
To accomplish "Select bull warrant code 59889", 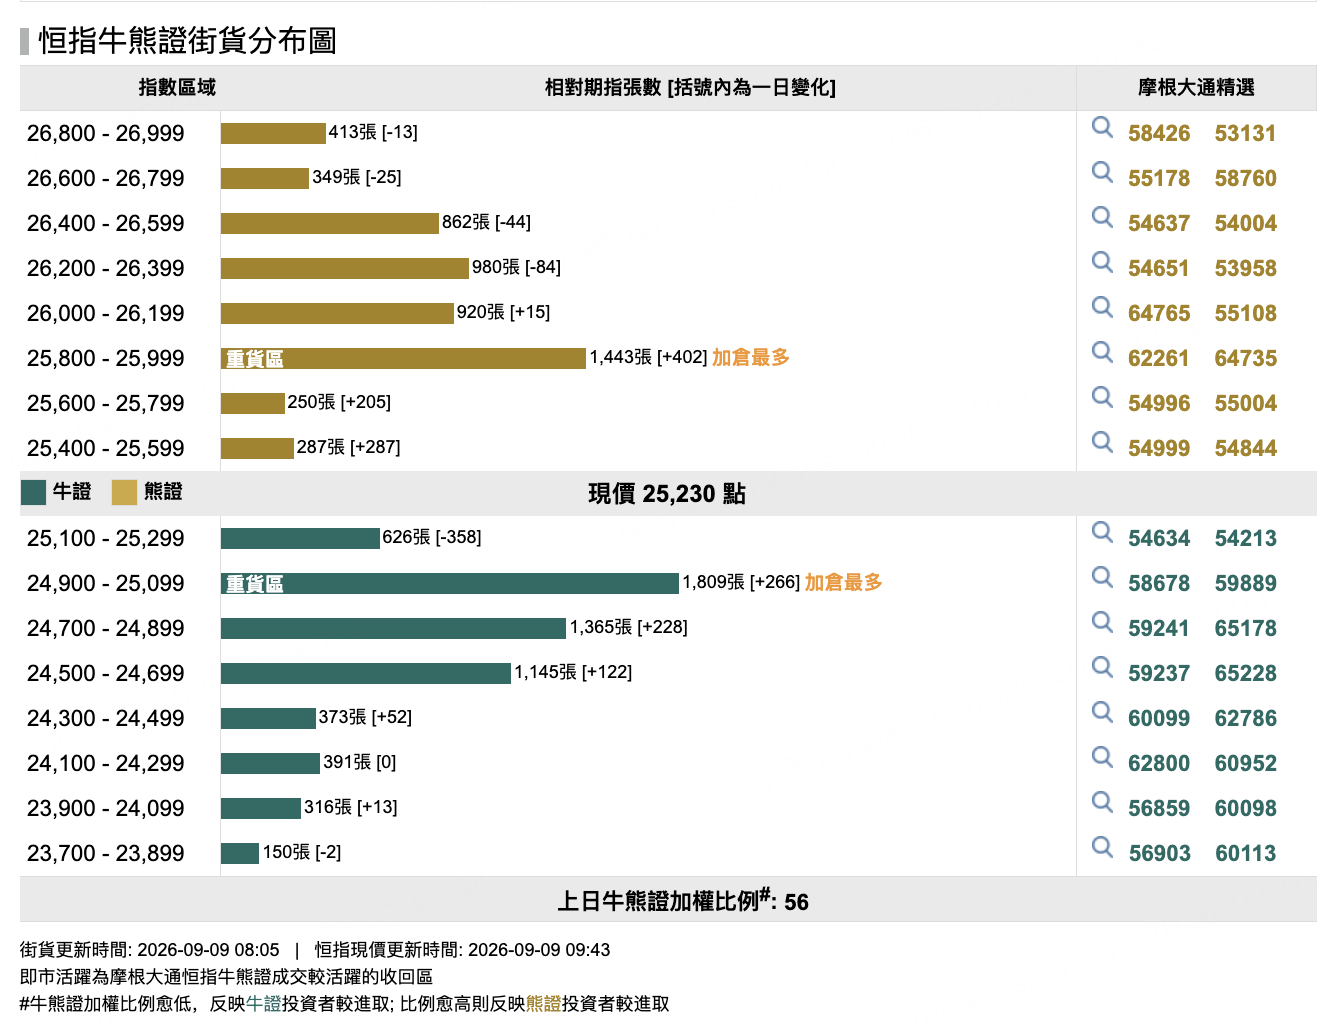I will pos(1246,584).
